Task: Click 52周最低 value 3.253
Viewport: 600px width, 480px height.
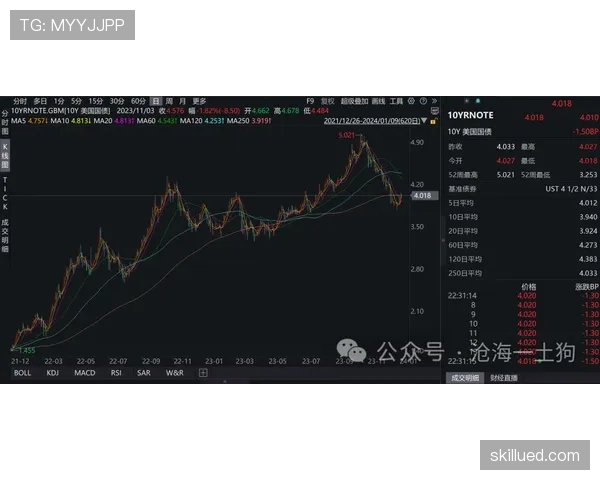Action: point(588,175)
